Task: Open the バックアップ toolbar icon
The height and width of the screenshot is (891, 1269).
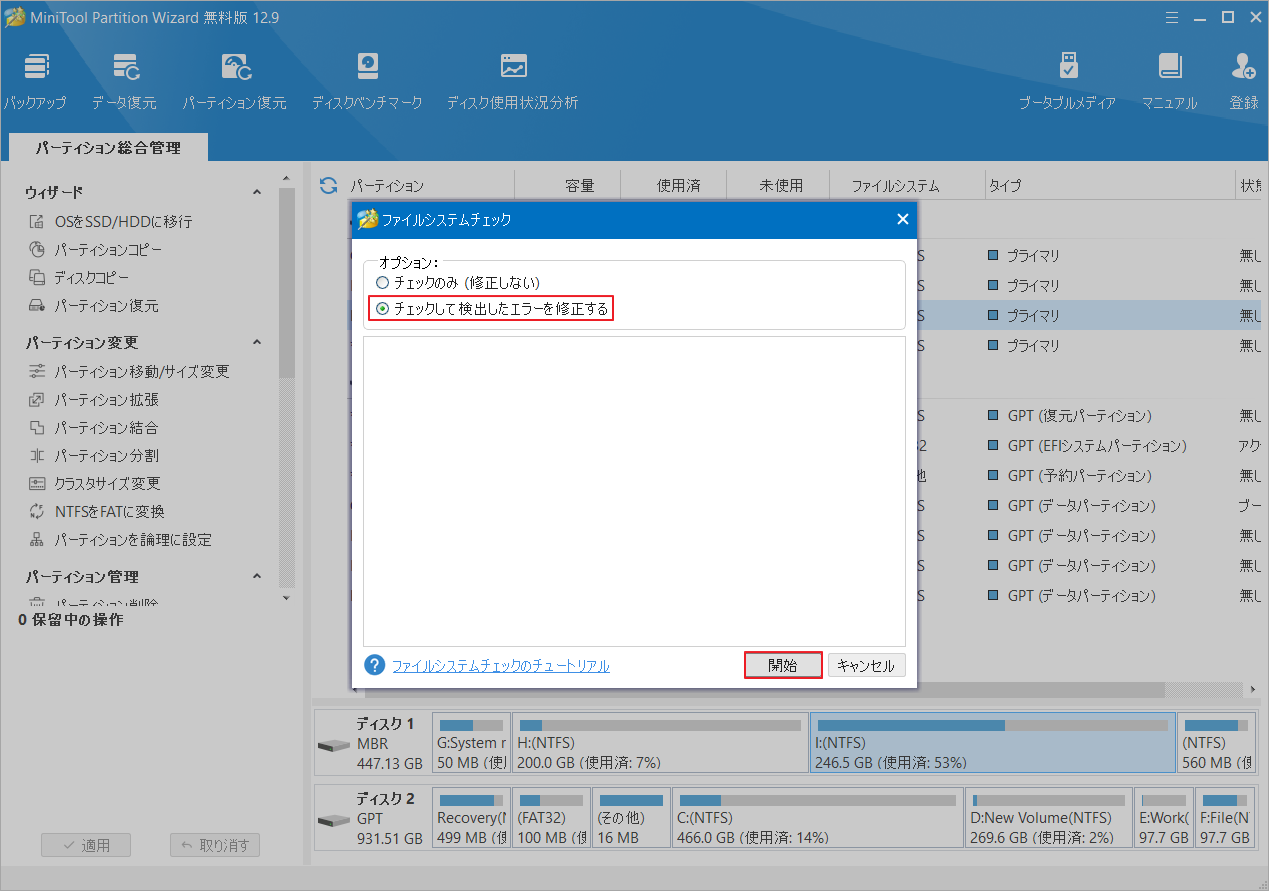Action: click(35, 81)
